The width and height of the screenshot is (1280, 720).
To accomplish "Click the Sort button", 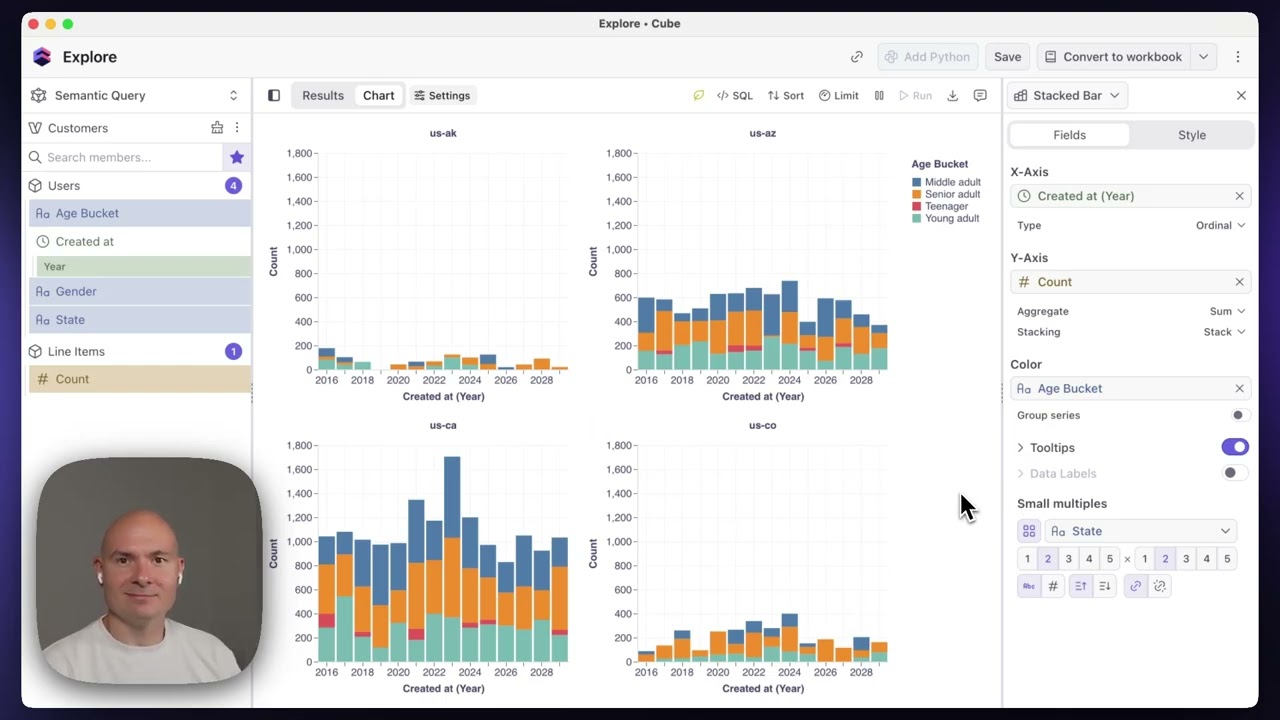I will pos(786,96).
